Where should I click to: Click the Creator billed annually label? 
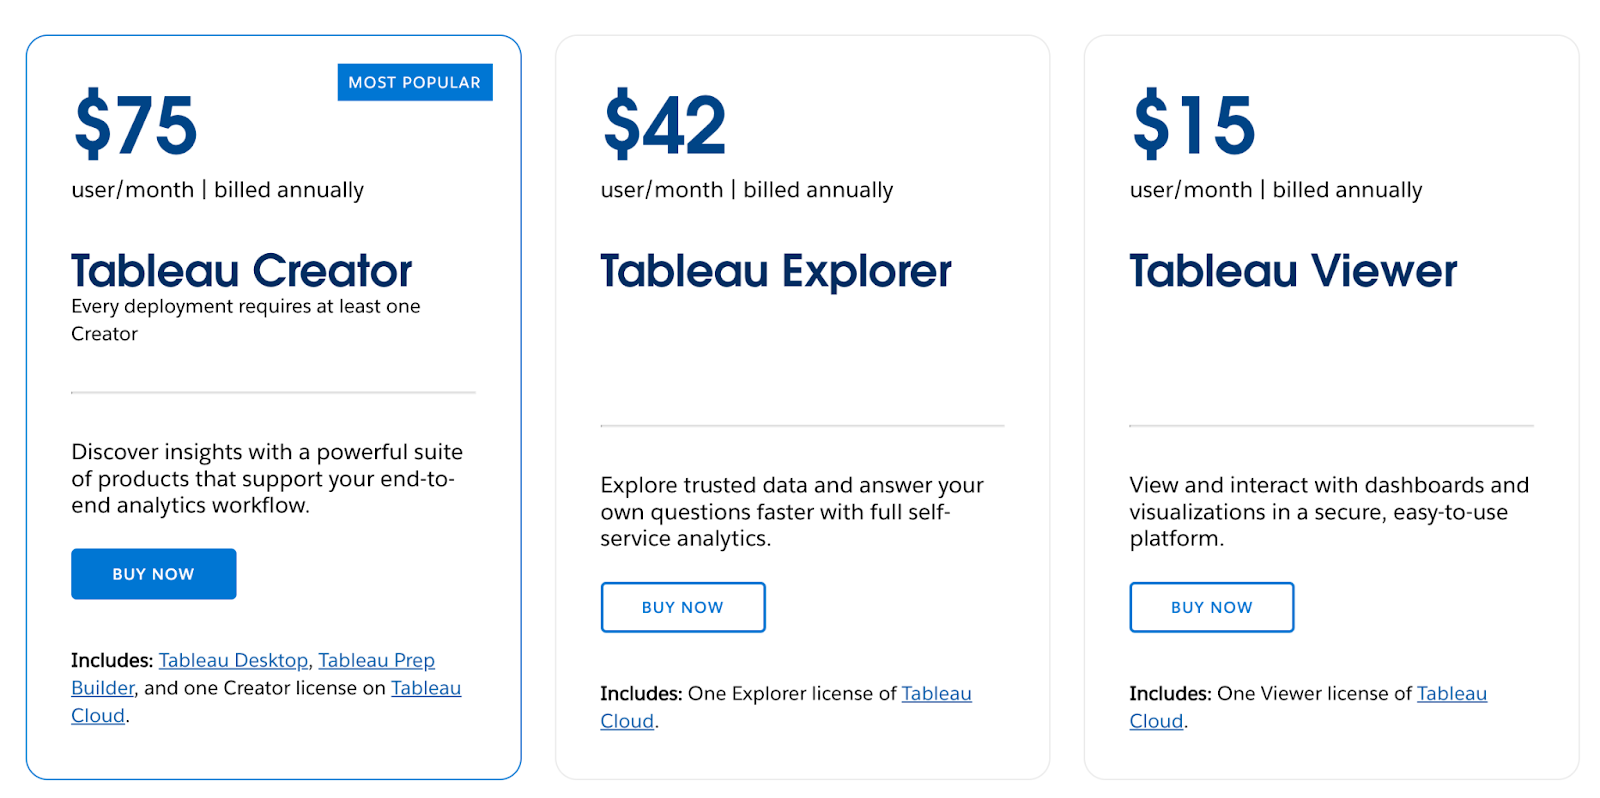[217, 189]
